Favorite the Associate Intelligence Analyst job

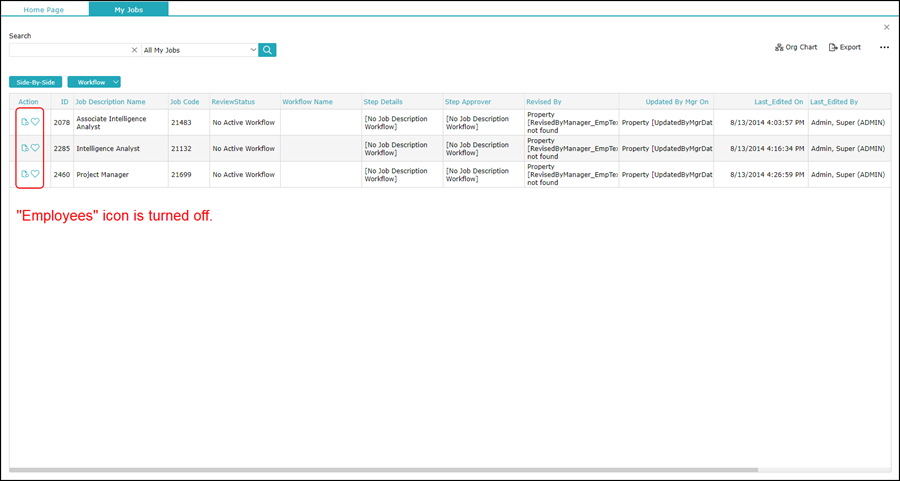tap(35, 122)
